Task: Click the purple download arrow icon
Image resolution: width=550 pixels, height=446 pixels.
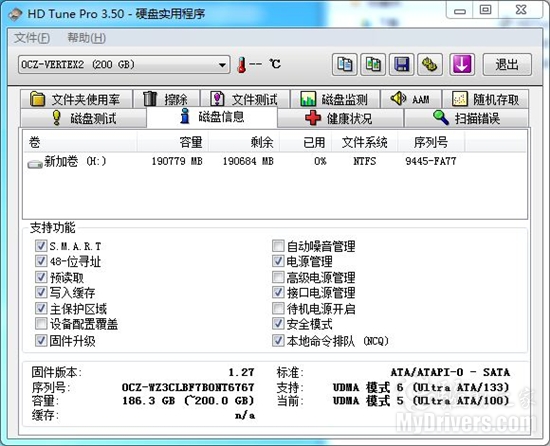Action: (462, 65)
